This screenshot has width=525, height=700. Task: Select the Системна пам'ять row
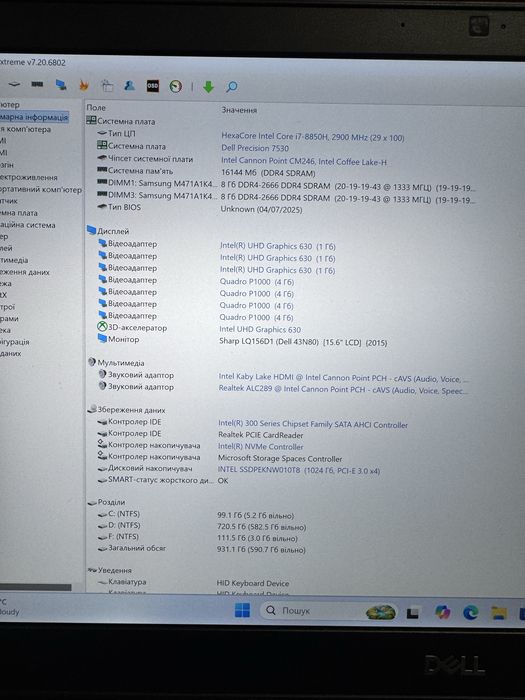206,172
